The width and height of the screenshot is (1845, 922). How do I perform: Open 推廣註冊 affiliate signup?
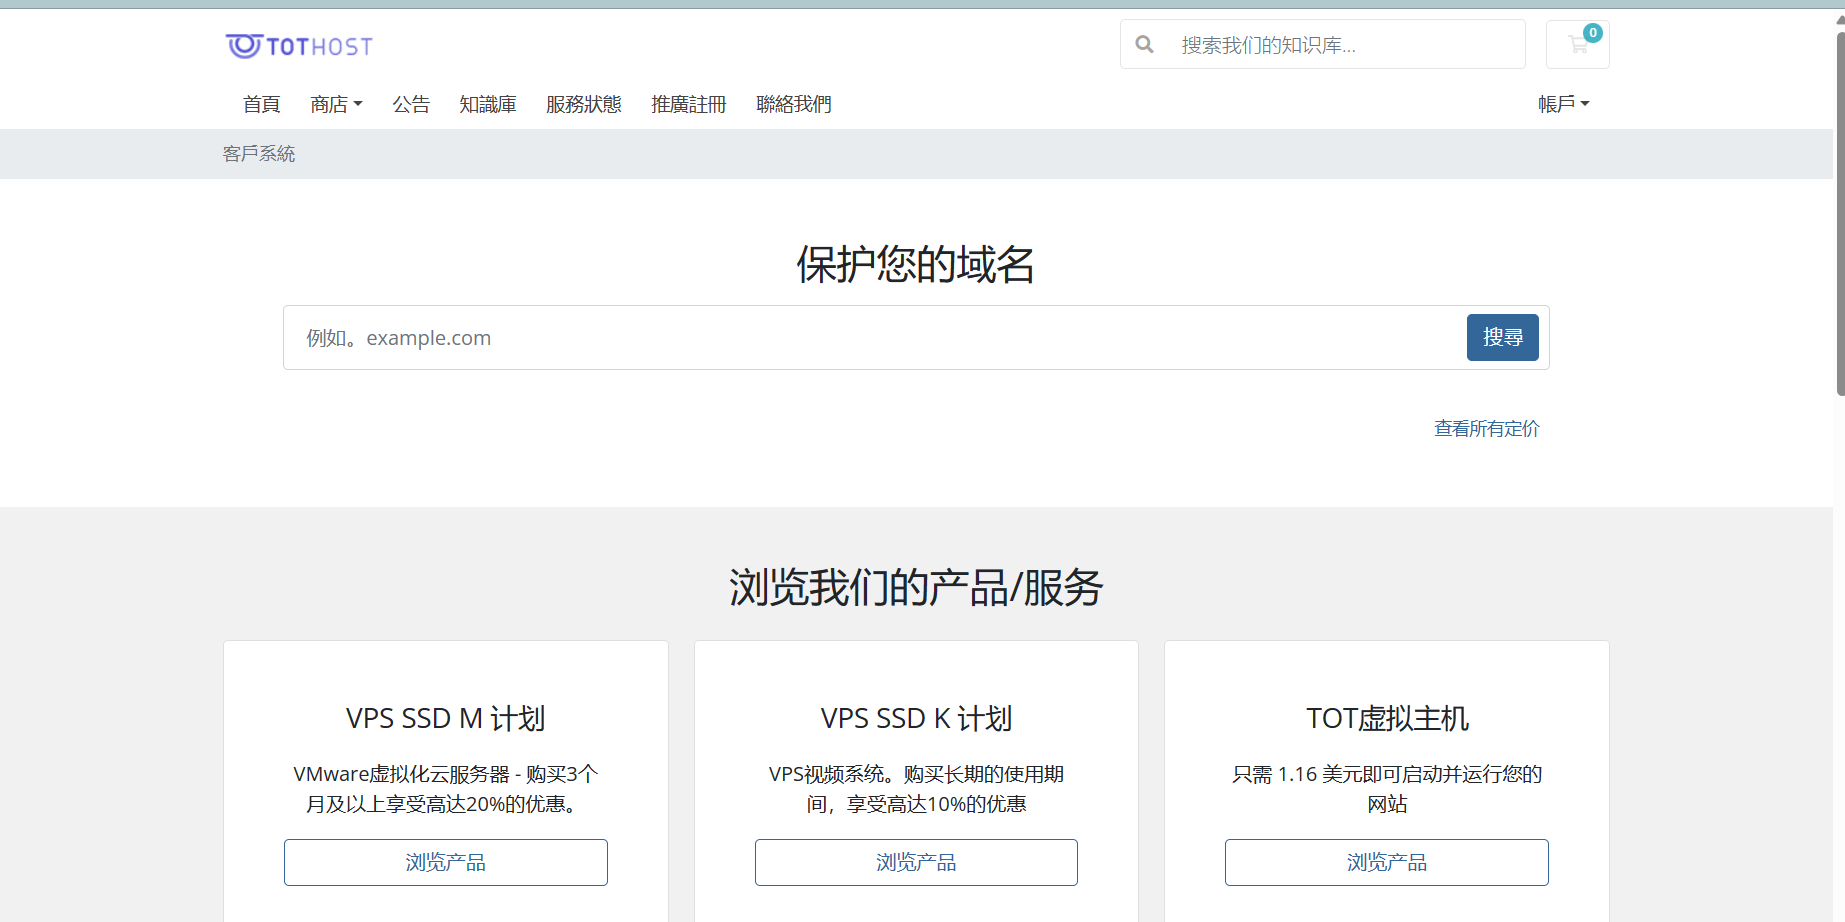pos(688,104)
